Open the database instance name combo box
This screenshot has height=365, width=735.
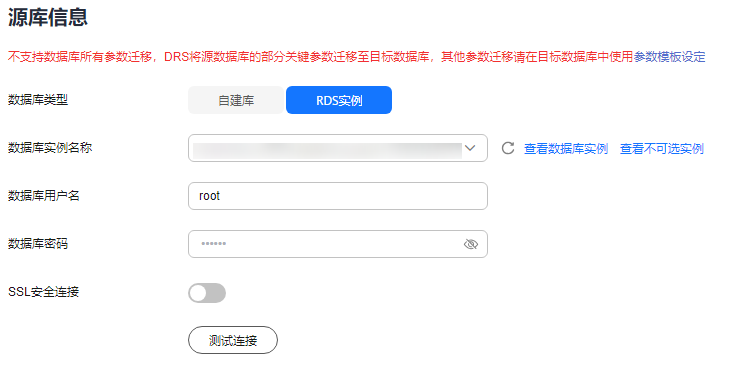point(338,148)
